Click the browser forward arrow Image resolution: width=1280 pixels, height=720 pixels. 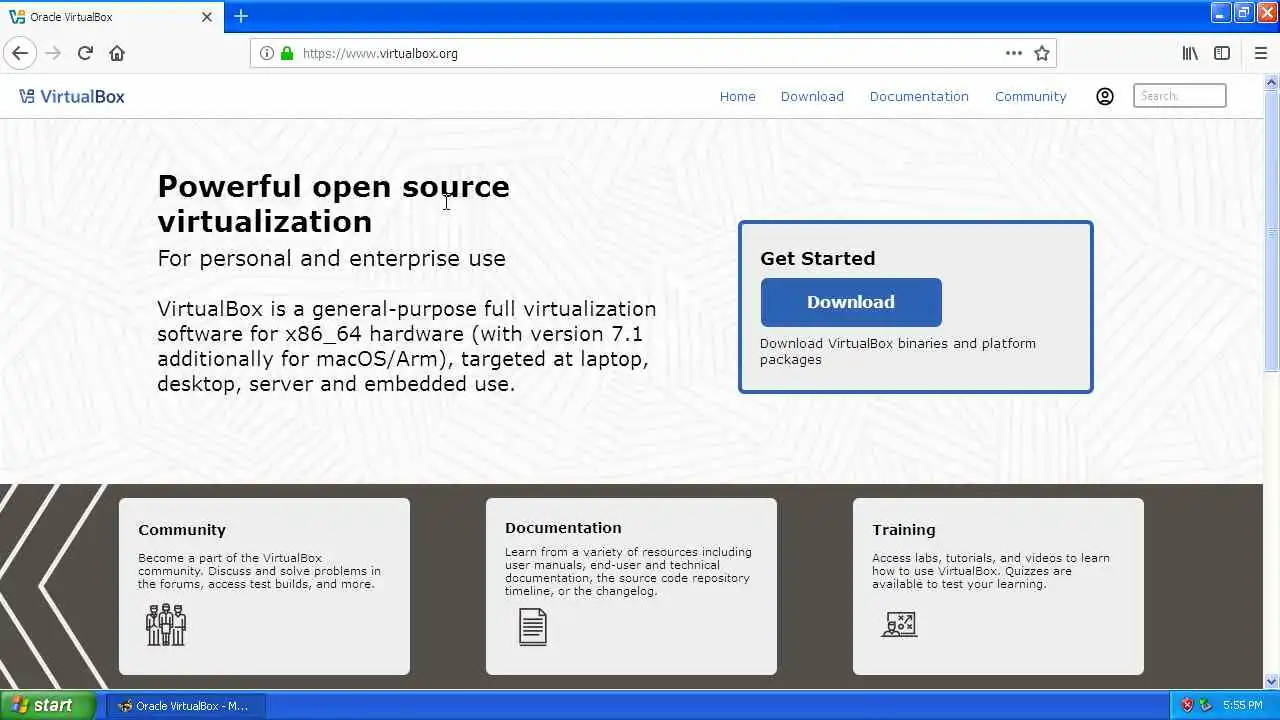pyautogui.click(x=53, y=53)
